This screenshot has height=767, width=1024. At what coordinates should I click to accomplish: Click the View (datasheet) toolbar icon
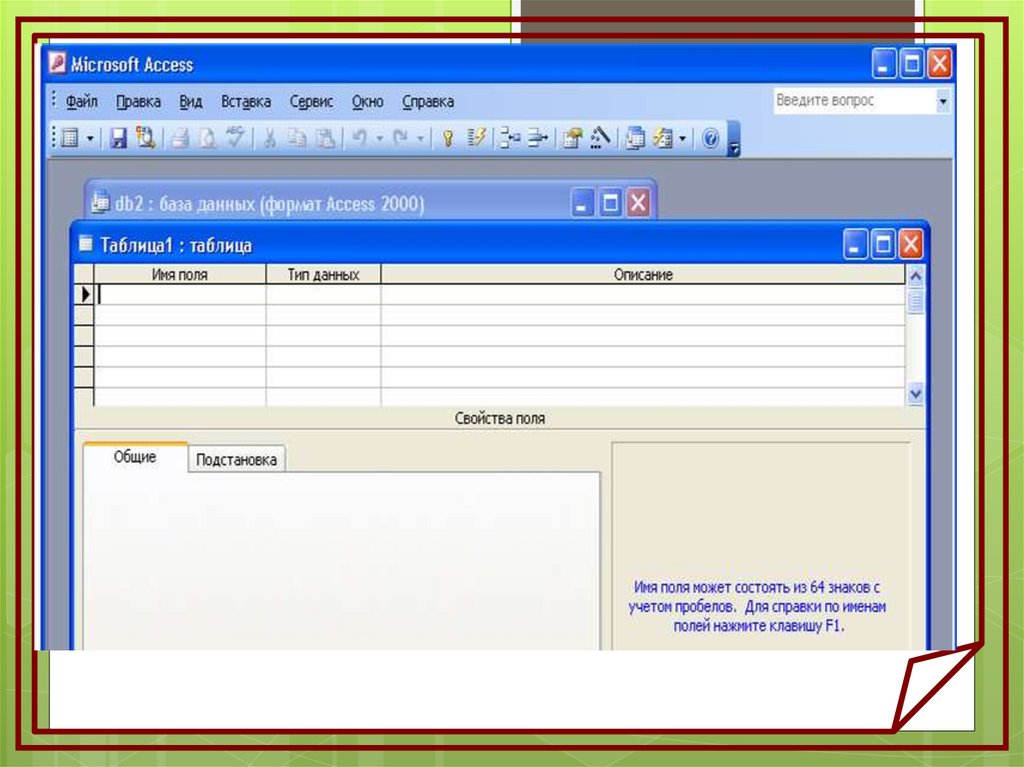(70, 138)
